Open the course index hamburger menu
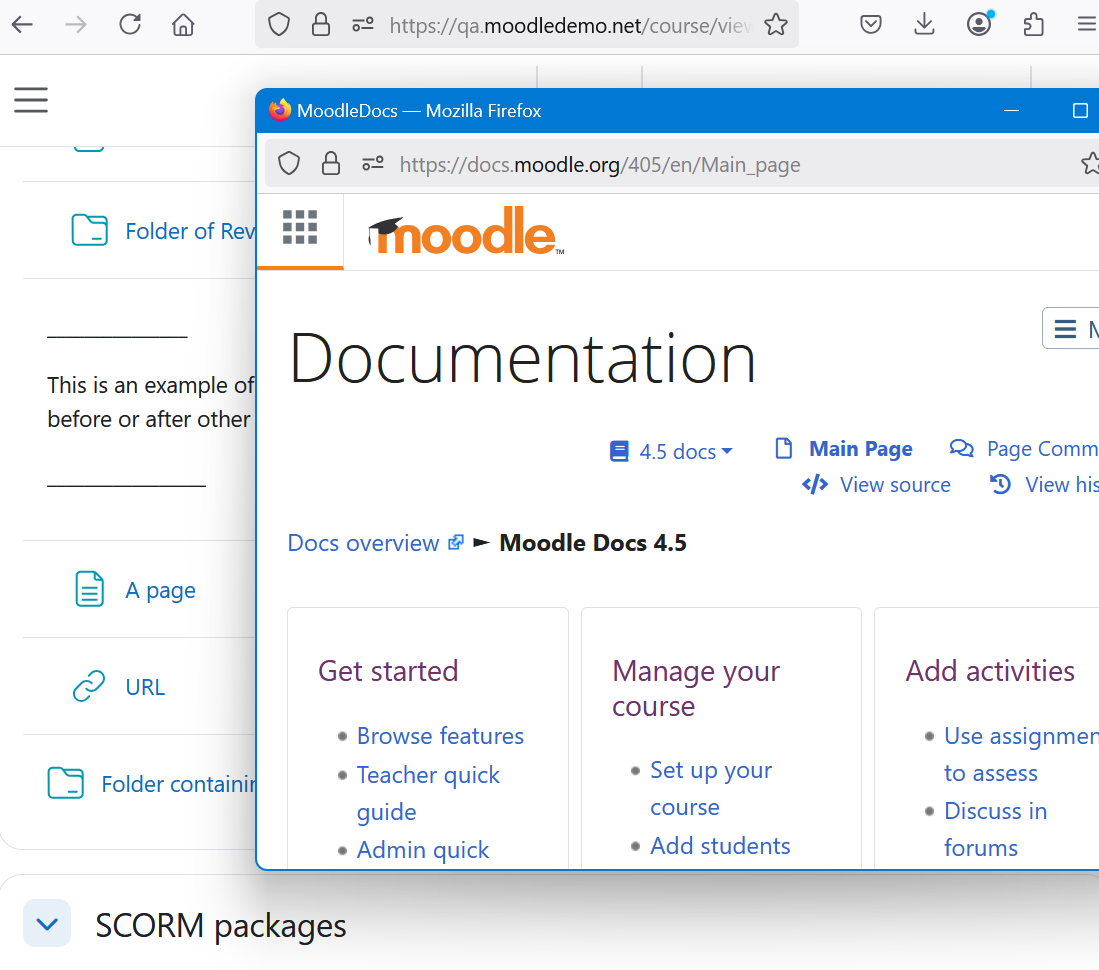Viewport: 1099px width, 970px height. [x=31, y=100]
